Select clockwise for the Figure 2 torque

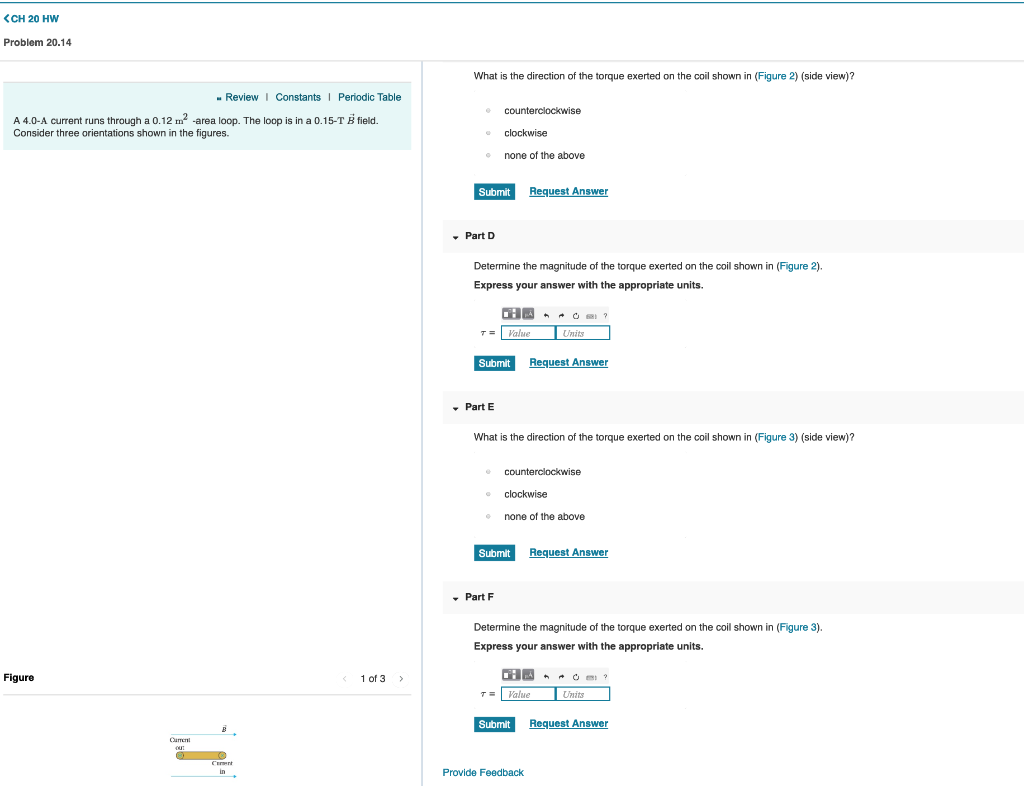tap(488, 133)
